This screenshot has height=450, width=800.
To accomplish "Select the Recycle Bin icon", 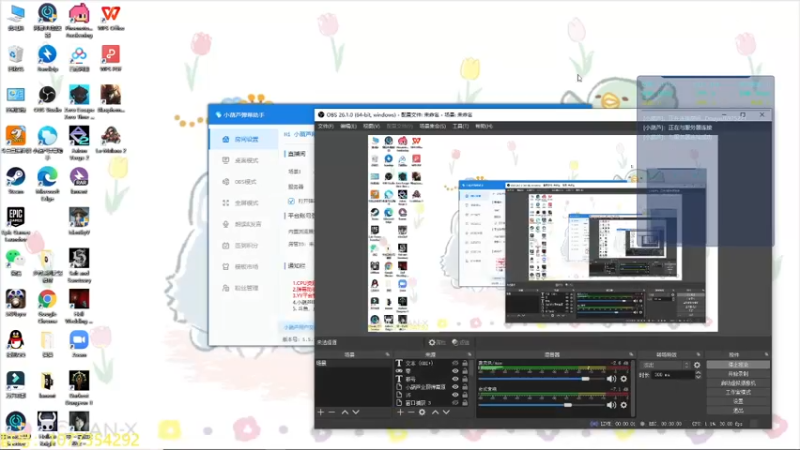I will coord(16,58).
